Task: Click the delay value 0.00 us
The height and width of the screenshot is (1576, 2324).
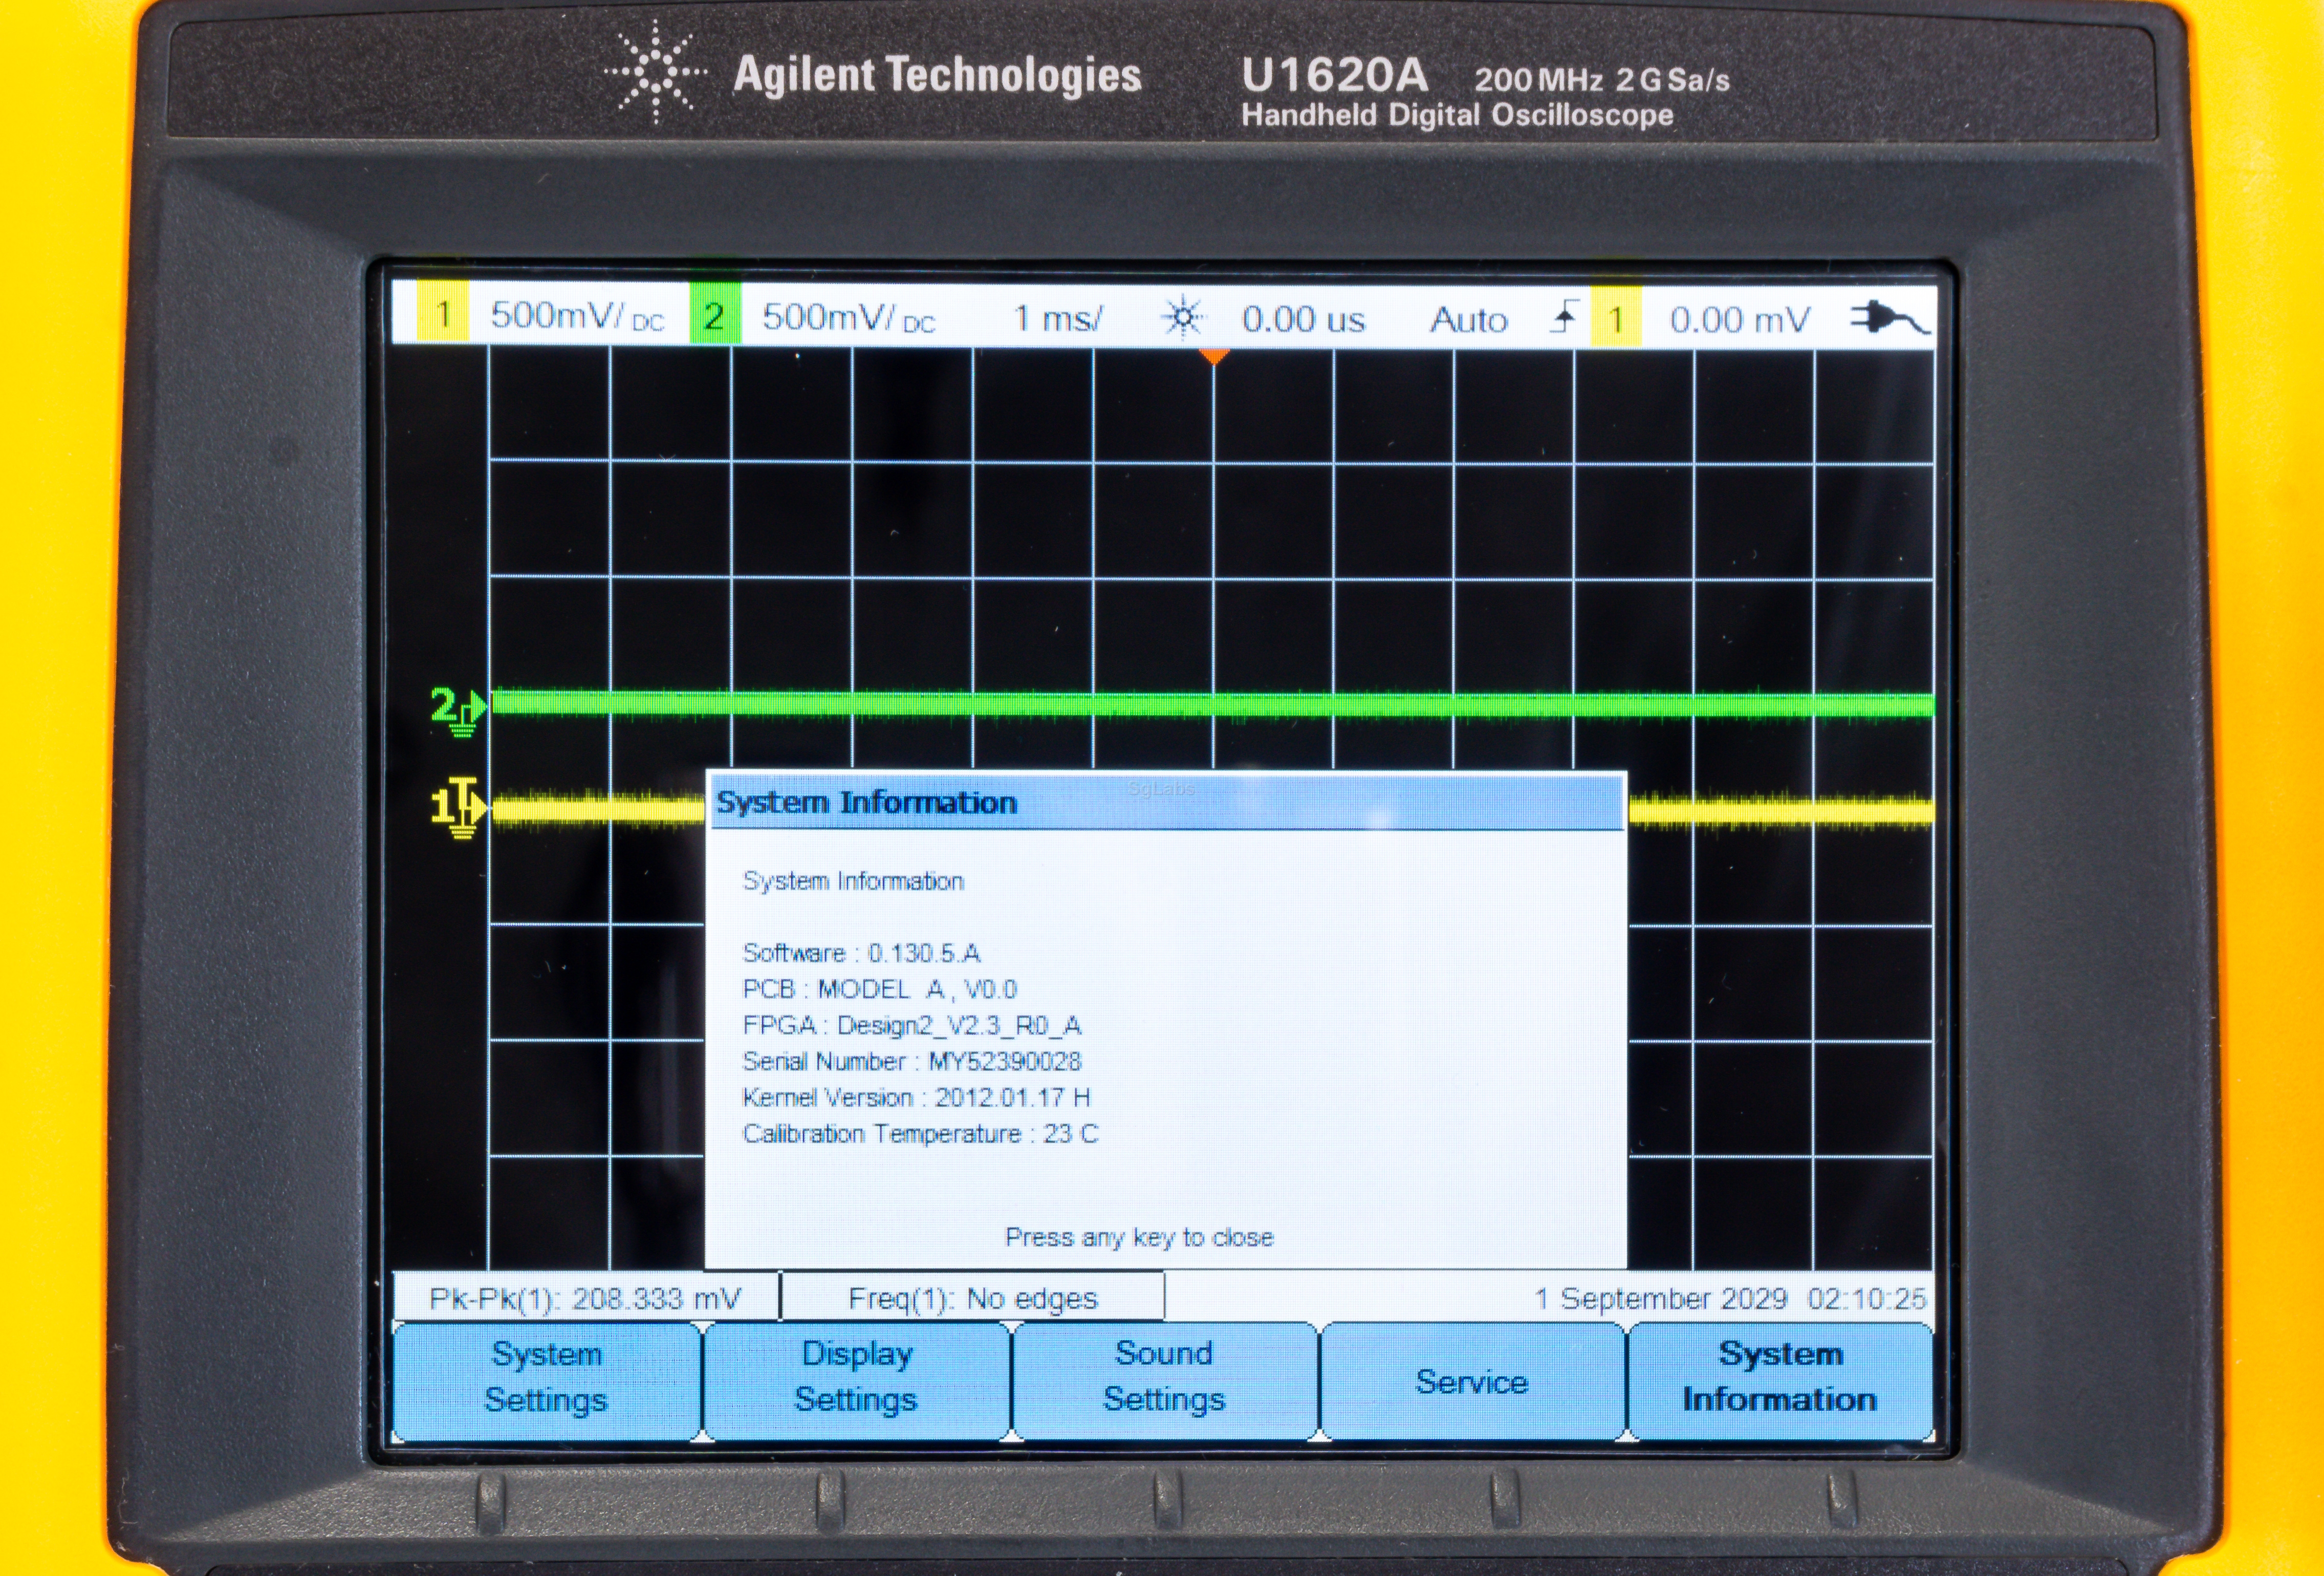Action: (x=1303, y=319)
